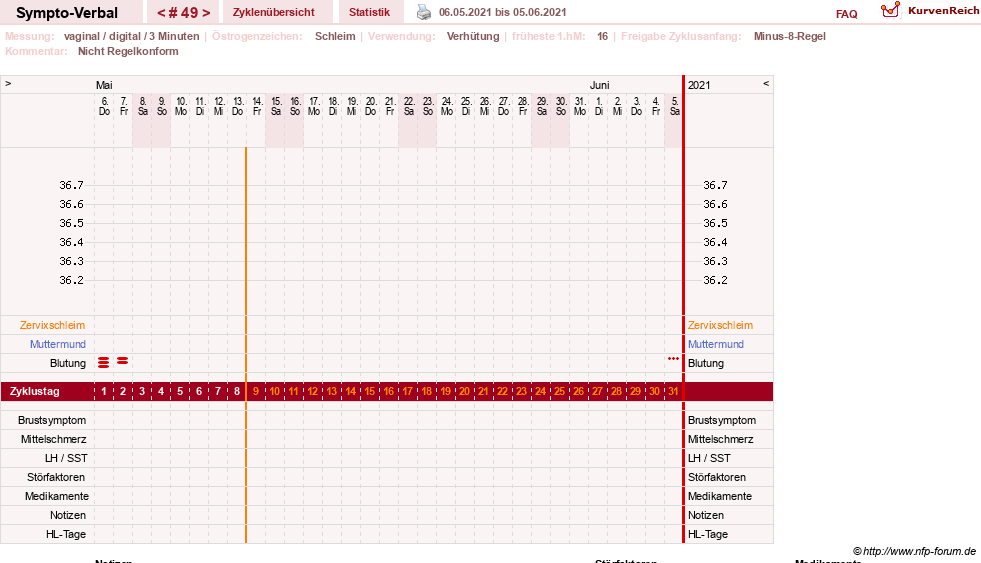Click the left Blutung row label

click(68, 363)
